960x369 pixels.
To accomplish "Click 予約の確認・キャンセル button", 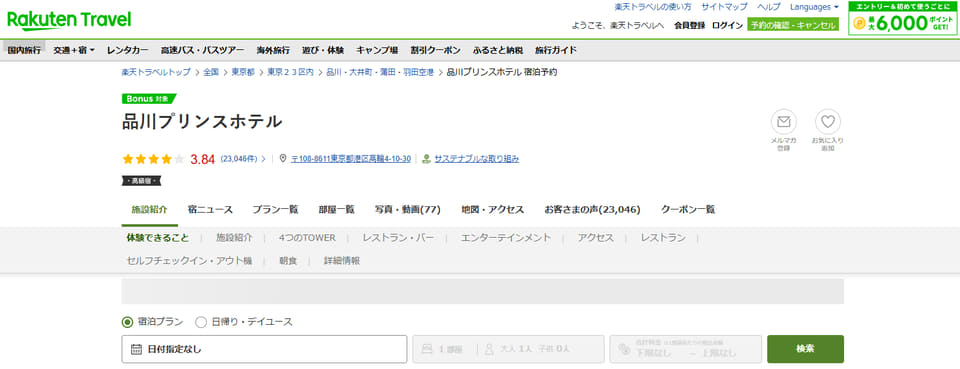I will point(792,25).
